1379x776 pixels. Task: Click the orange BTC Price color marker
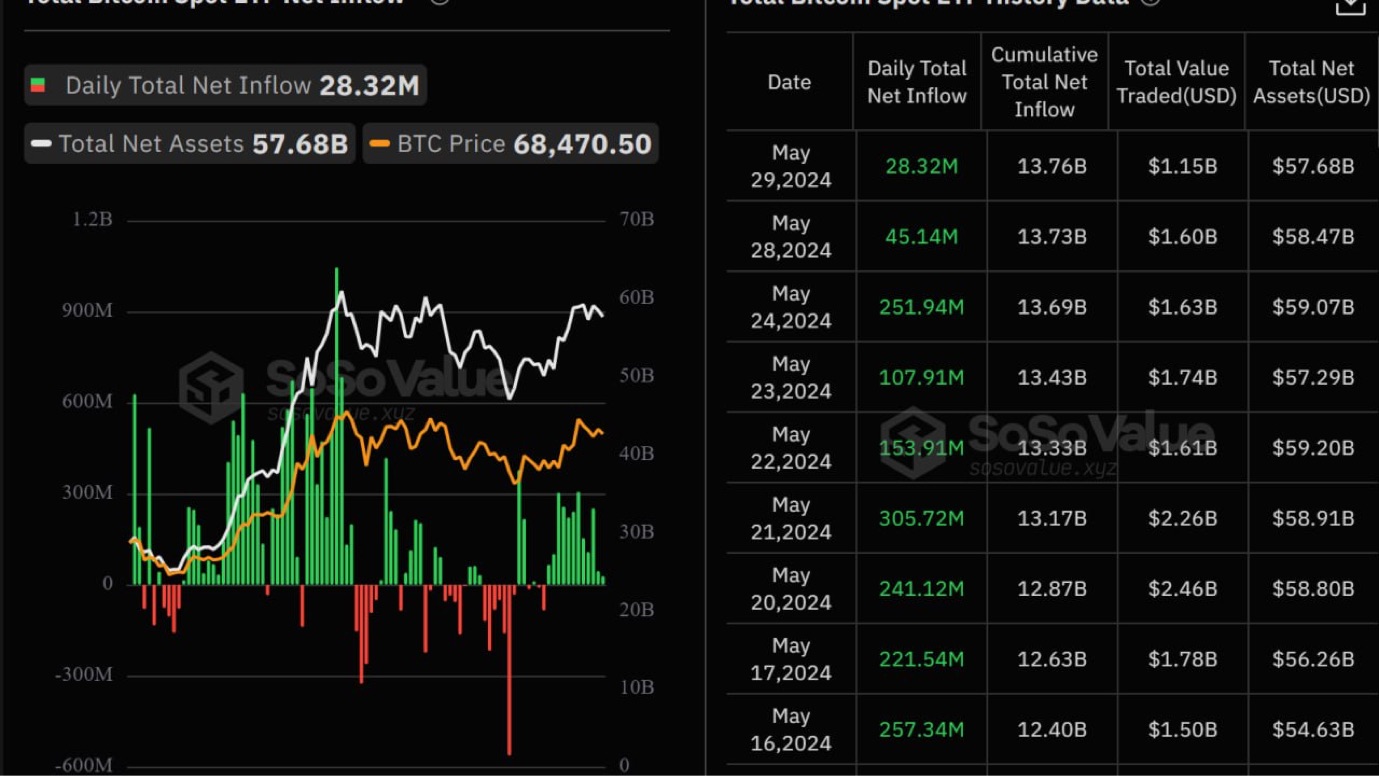point(379,144)
